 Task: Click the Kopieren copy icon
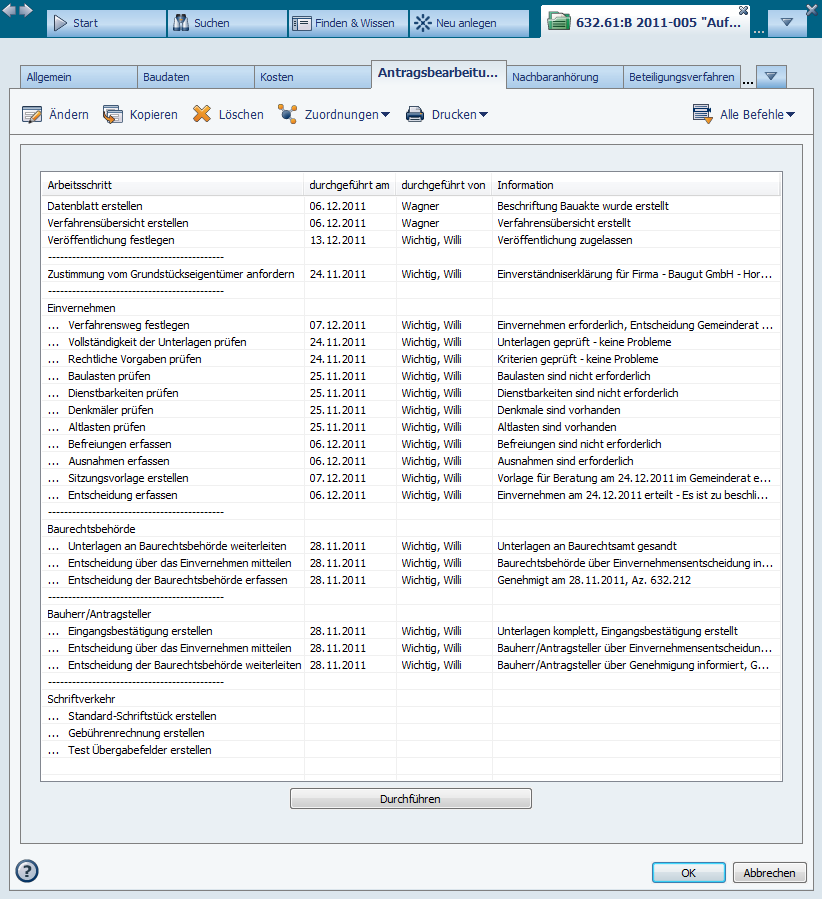coord(113,115)
